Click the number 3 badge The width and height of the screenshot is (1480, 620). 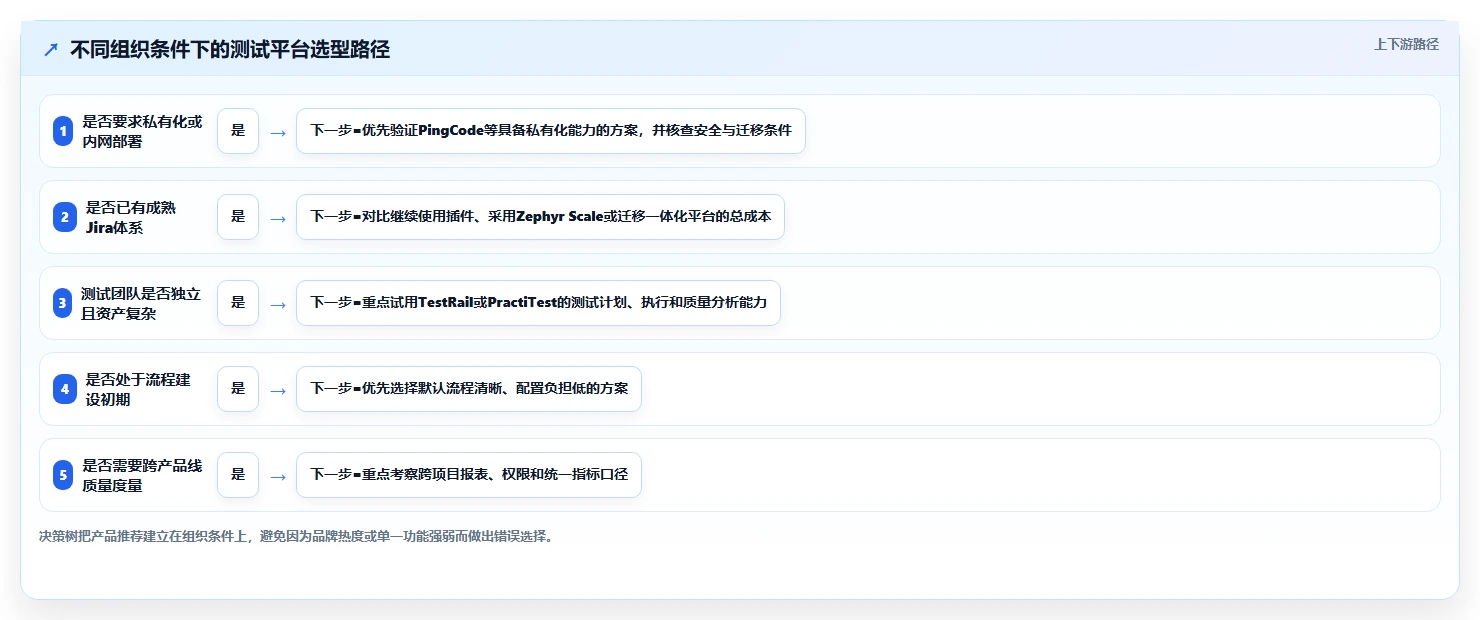click(x=63, y=303)
